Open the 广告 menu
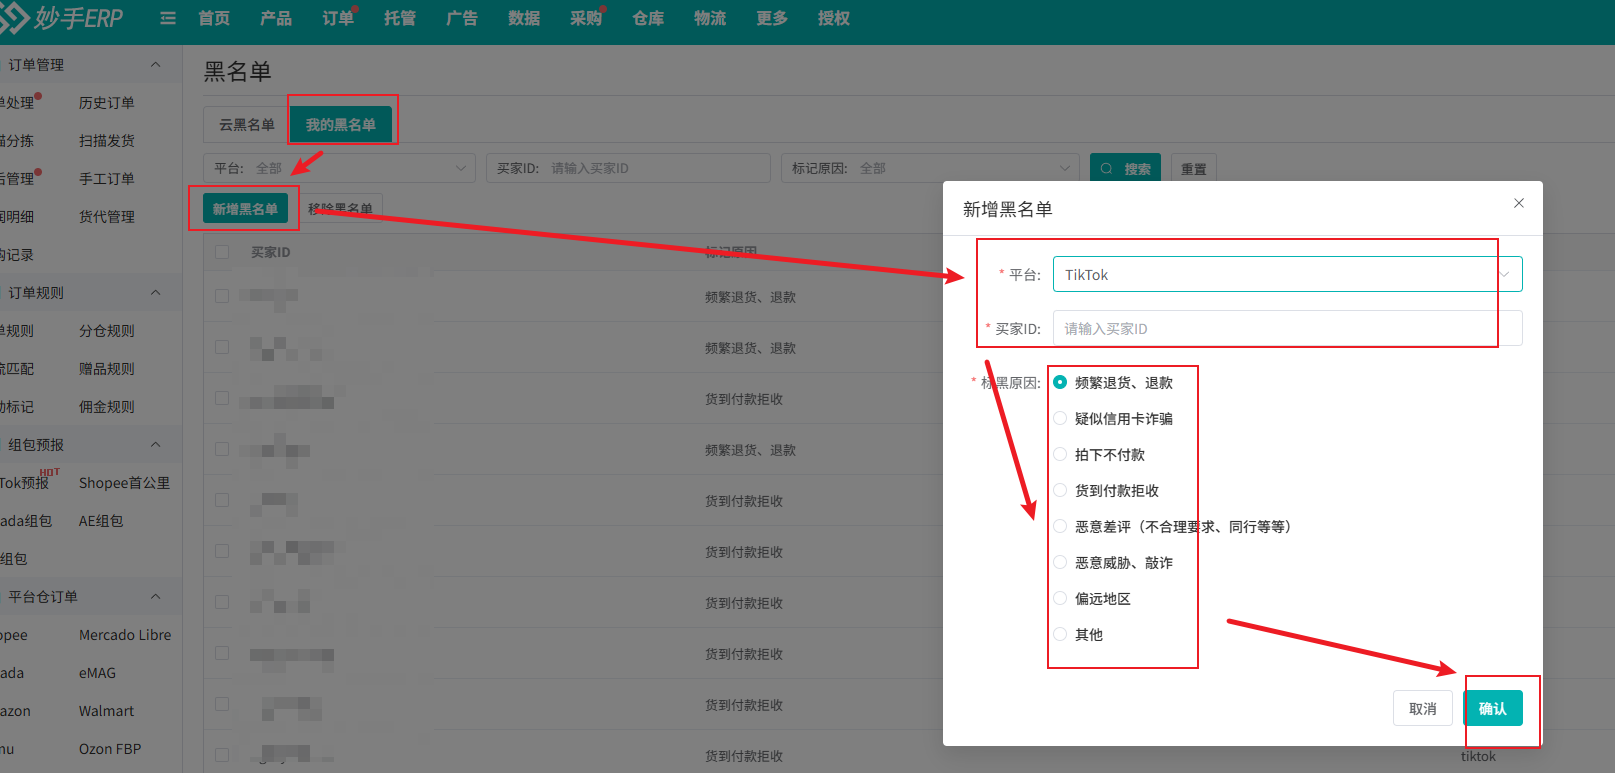Image resolution: width=1615 pixels, height=773 pixels. click(x=462, y=18)
